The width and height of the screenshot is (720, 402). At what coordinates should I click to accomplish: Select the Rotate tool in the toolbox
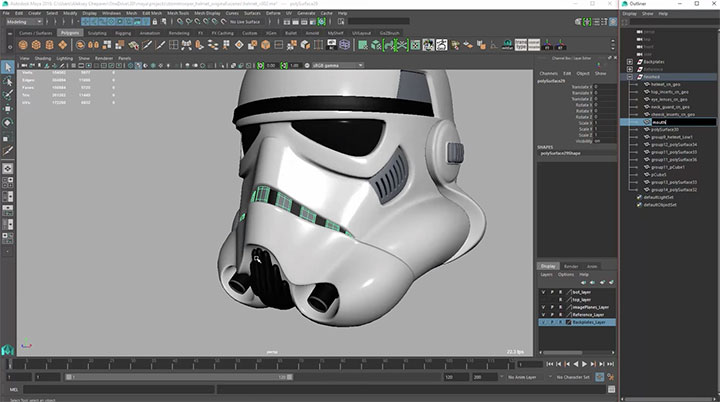tap(7, 123)
